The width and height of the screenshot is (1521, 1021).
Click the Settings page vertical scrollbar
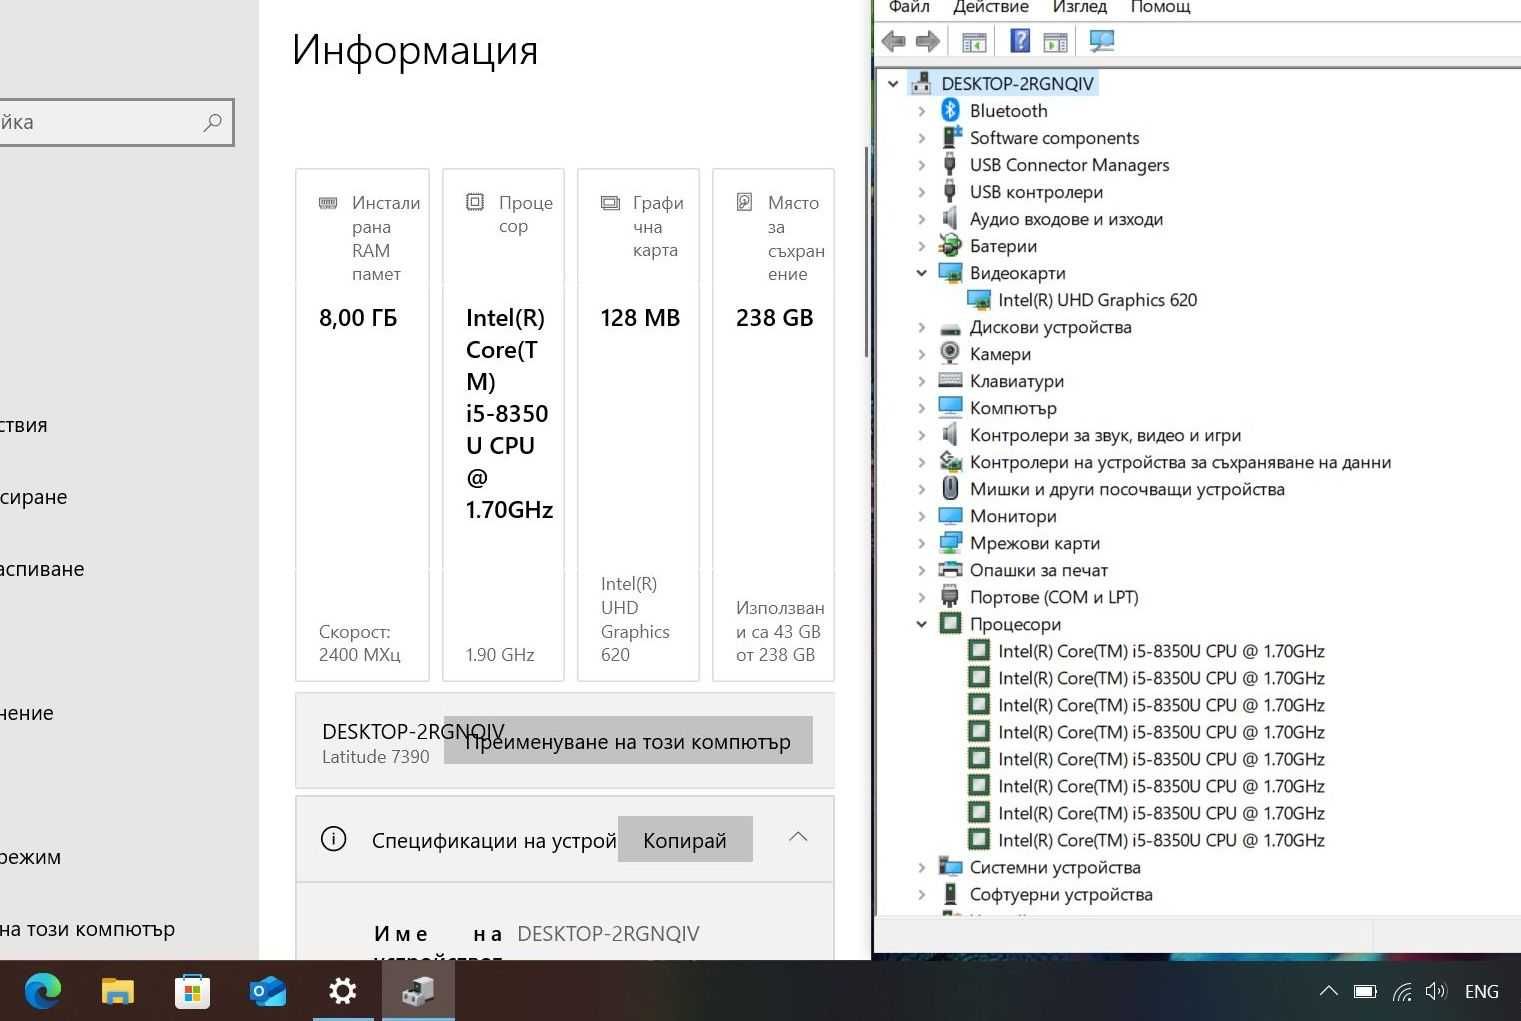866,252
